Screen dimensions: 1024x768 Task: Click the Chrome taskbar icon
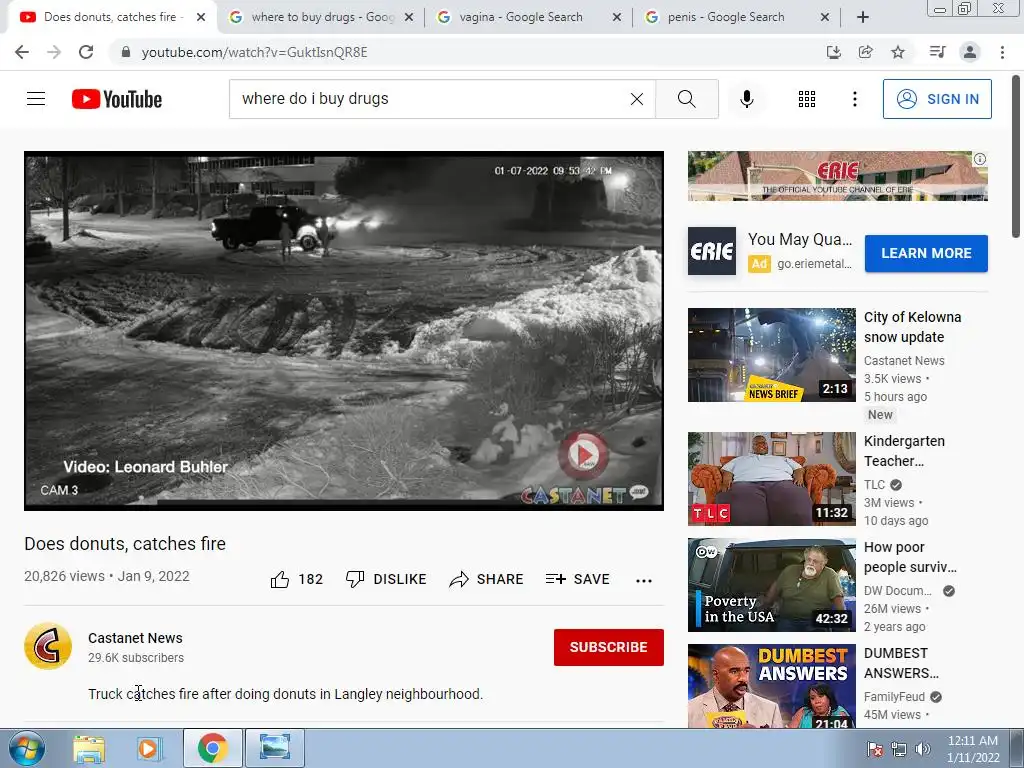pyautogui.click(x=212, y=748)
